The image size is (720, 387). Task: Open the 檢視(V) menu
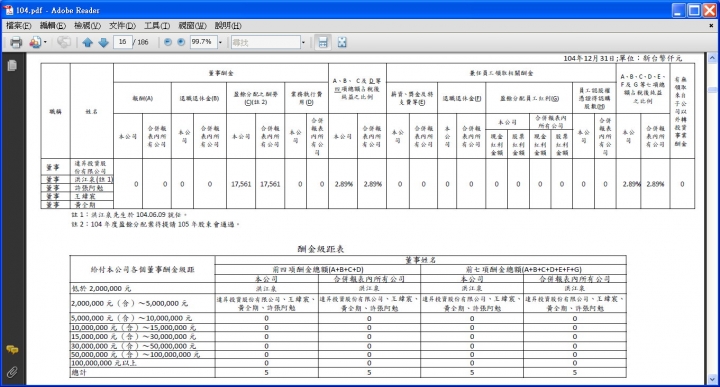click(x=87, y=26)
